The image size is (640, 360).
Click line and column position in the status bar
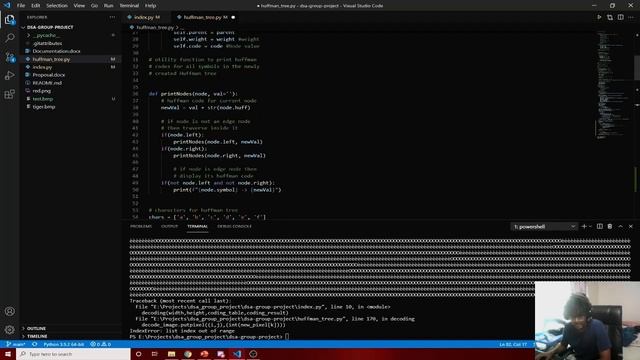point(513,344)
